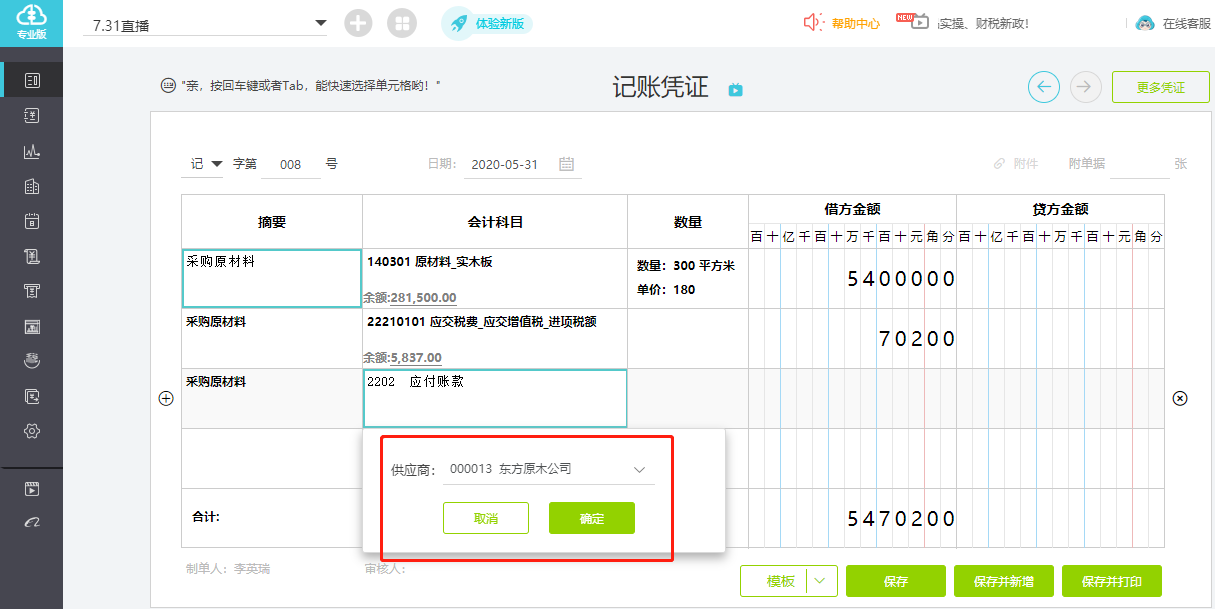This screenshot has width=1215, height=609.
Task: Click the 制单人: 李英瑞 label
Action: pyautogui.click(x=228, y=569)
